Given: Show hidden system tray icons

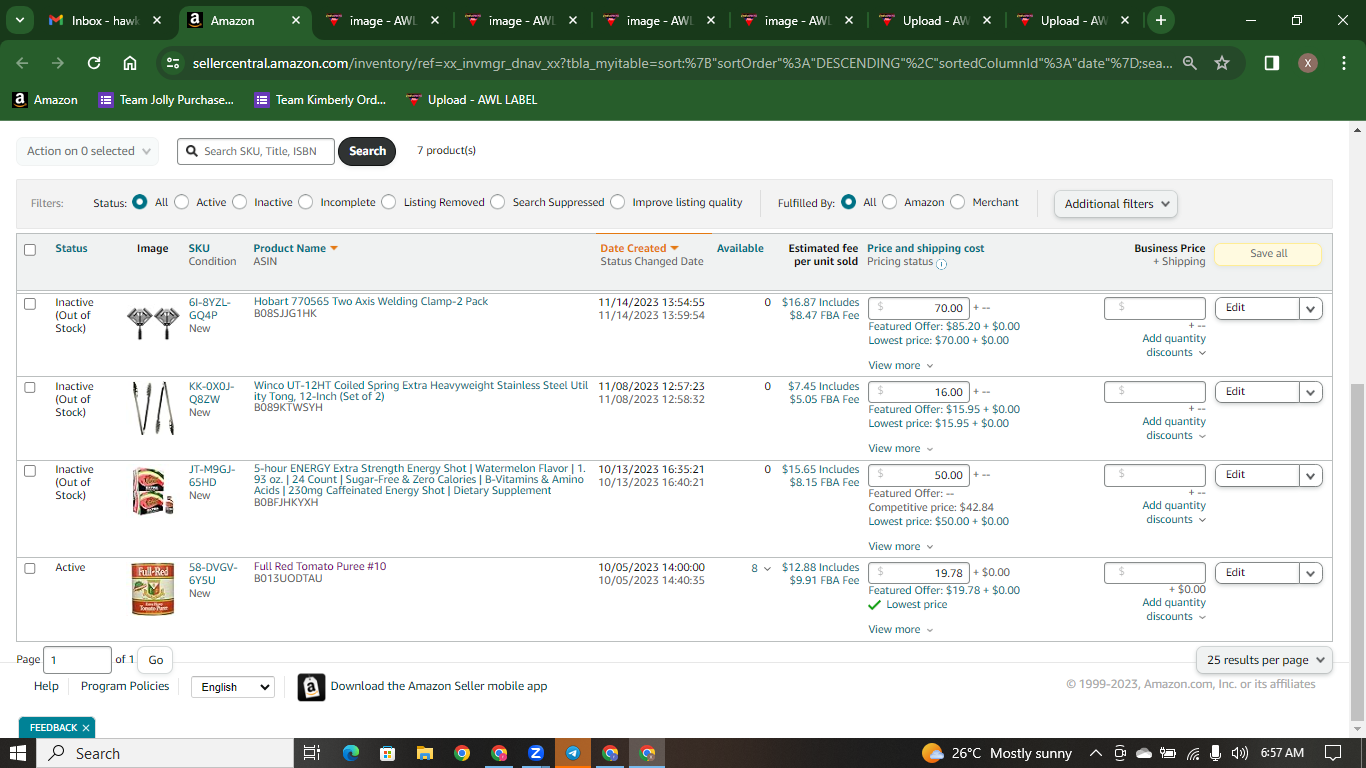Looking at the screenshot, I should 1095,753.
